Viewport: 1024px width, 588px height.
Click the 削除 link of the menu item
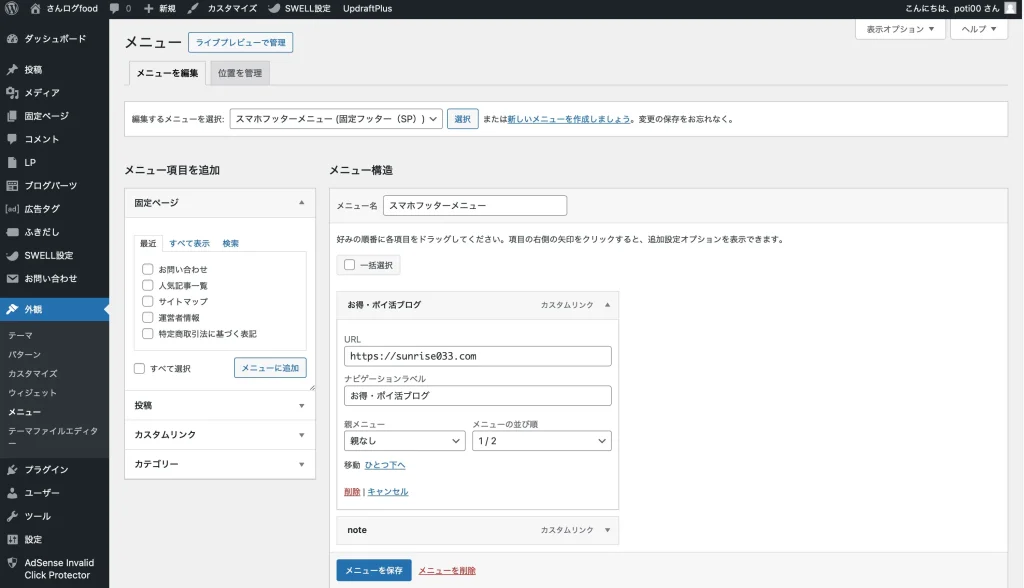352,492
